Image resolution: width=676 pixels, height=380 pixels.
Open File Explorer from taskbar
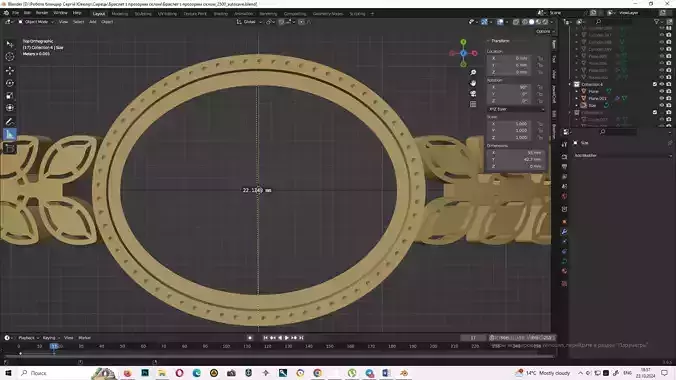(162, 373)
